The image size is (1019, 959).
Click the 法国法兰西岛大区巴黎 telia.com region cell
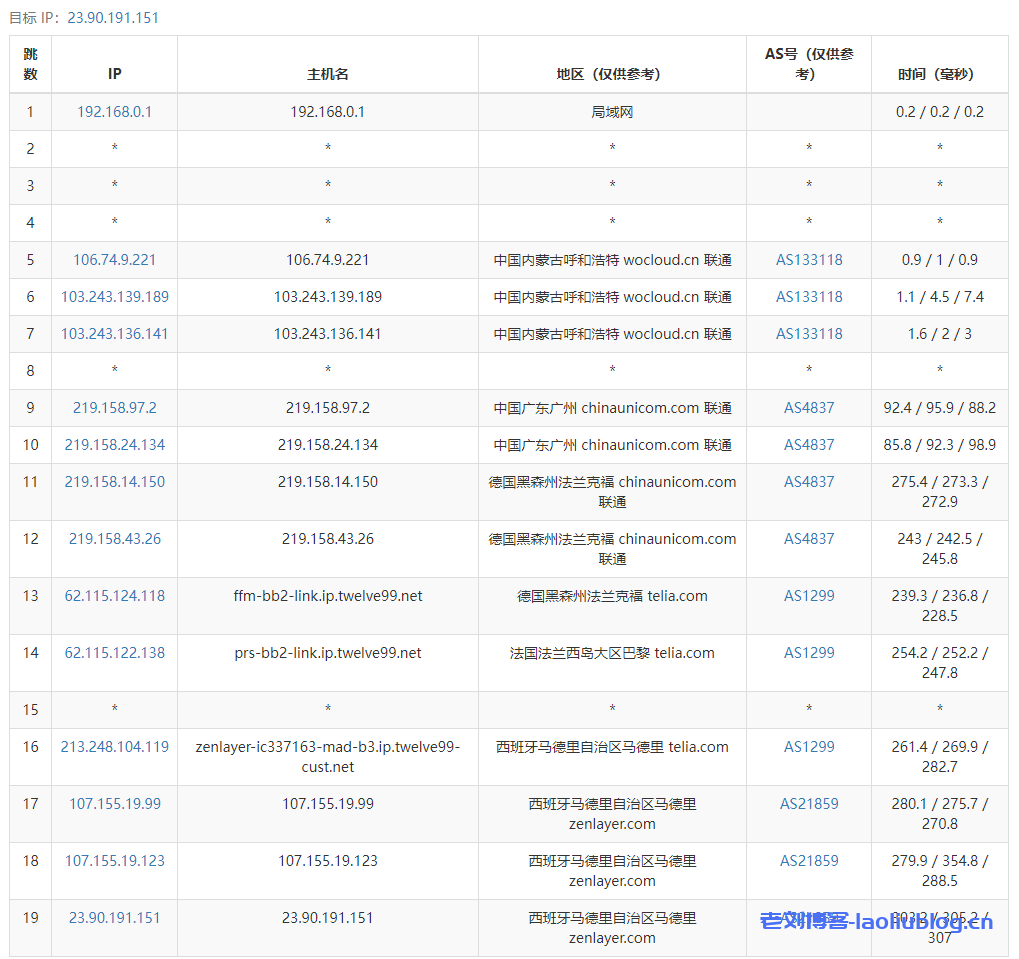[x=611, y=653]
